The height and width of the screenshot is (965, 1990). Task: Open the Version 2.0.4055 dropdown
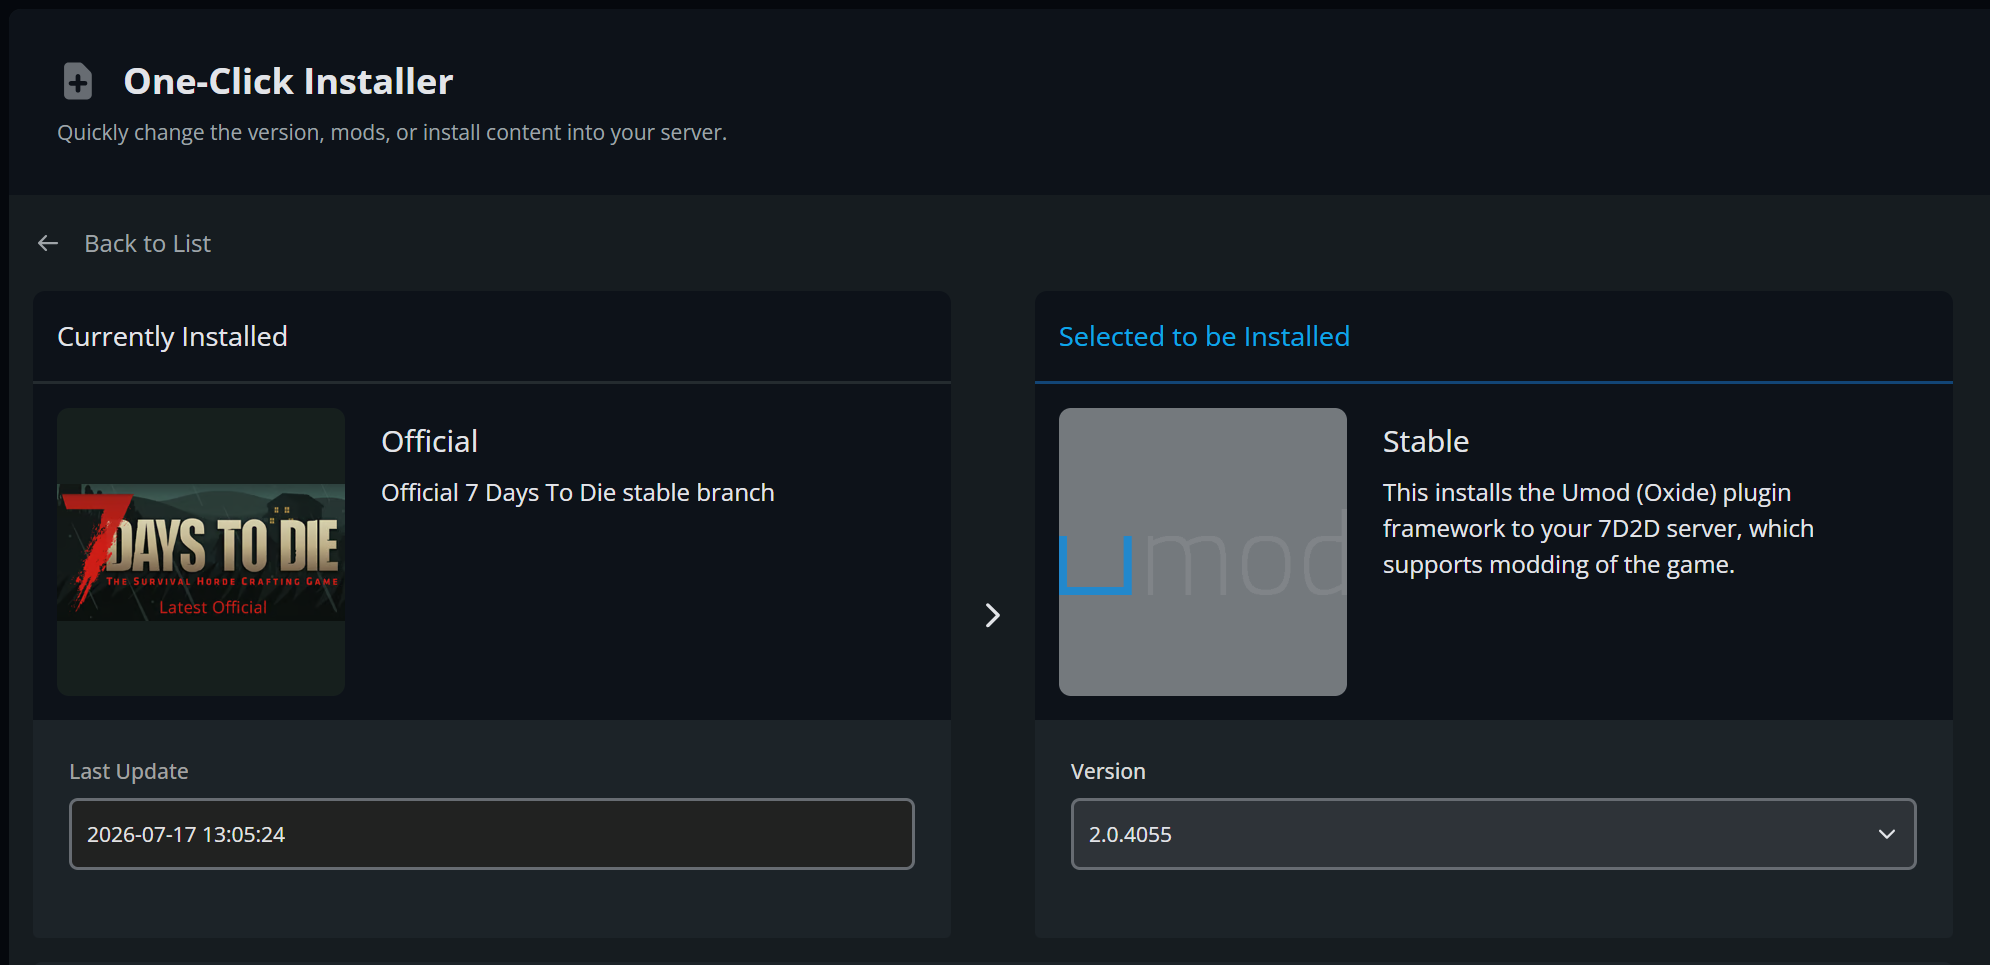(x=1493, y=834)
